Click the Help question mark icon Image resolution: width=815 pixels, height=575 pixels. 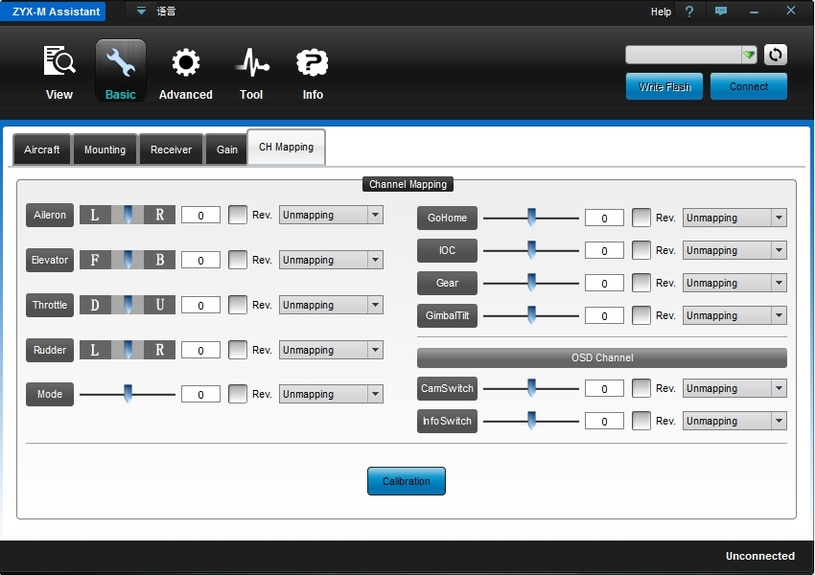click(x=689, y=12)
